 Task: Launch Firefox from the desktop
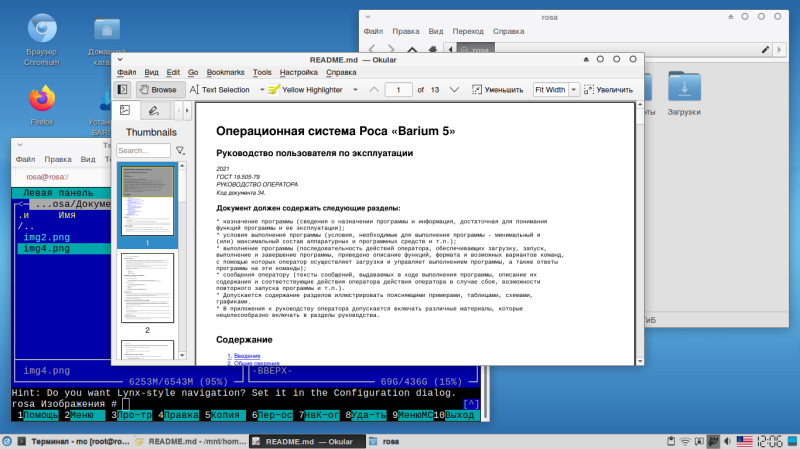[x=41, y=100]
